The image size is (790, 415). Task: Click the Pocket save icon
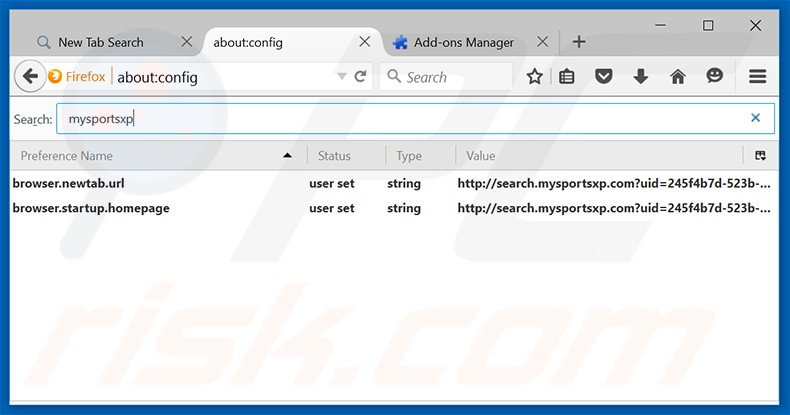603,76
